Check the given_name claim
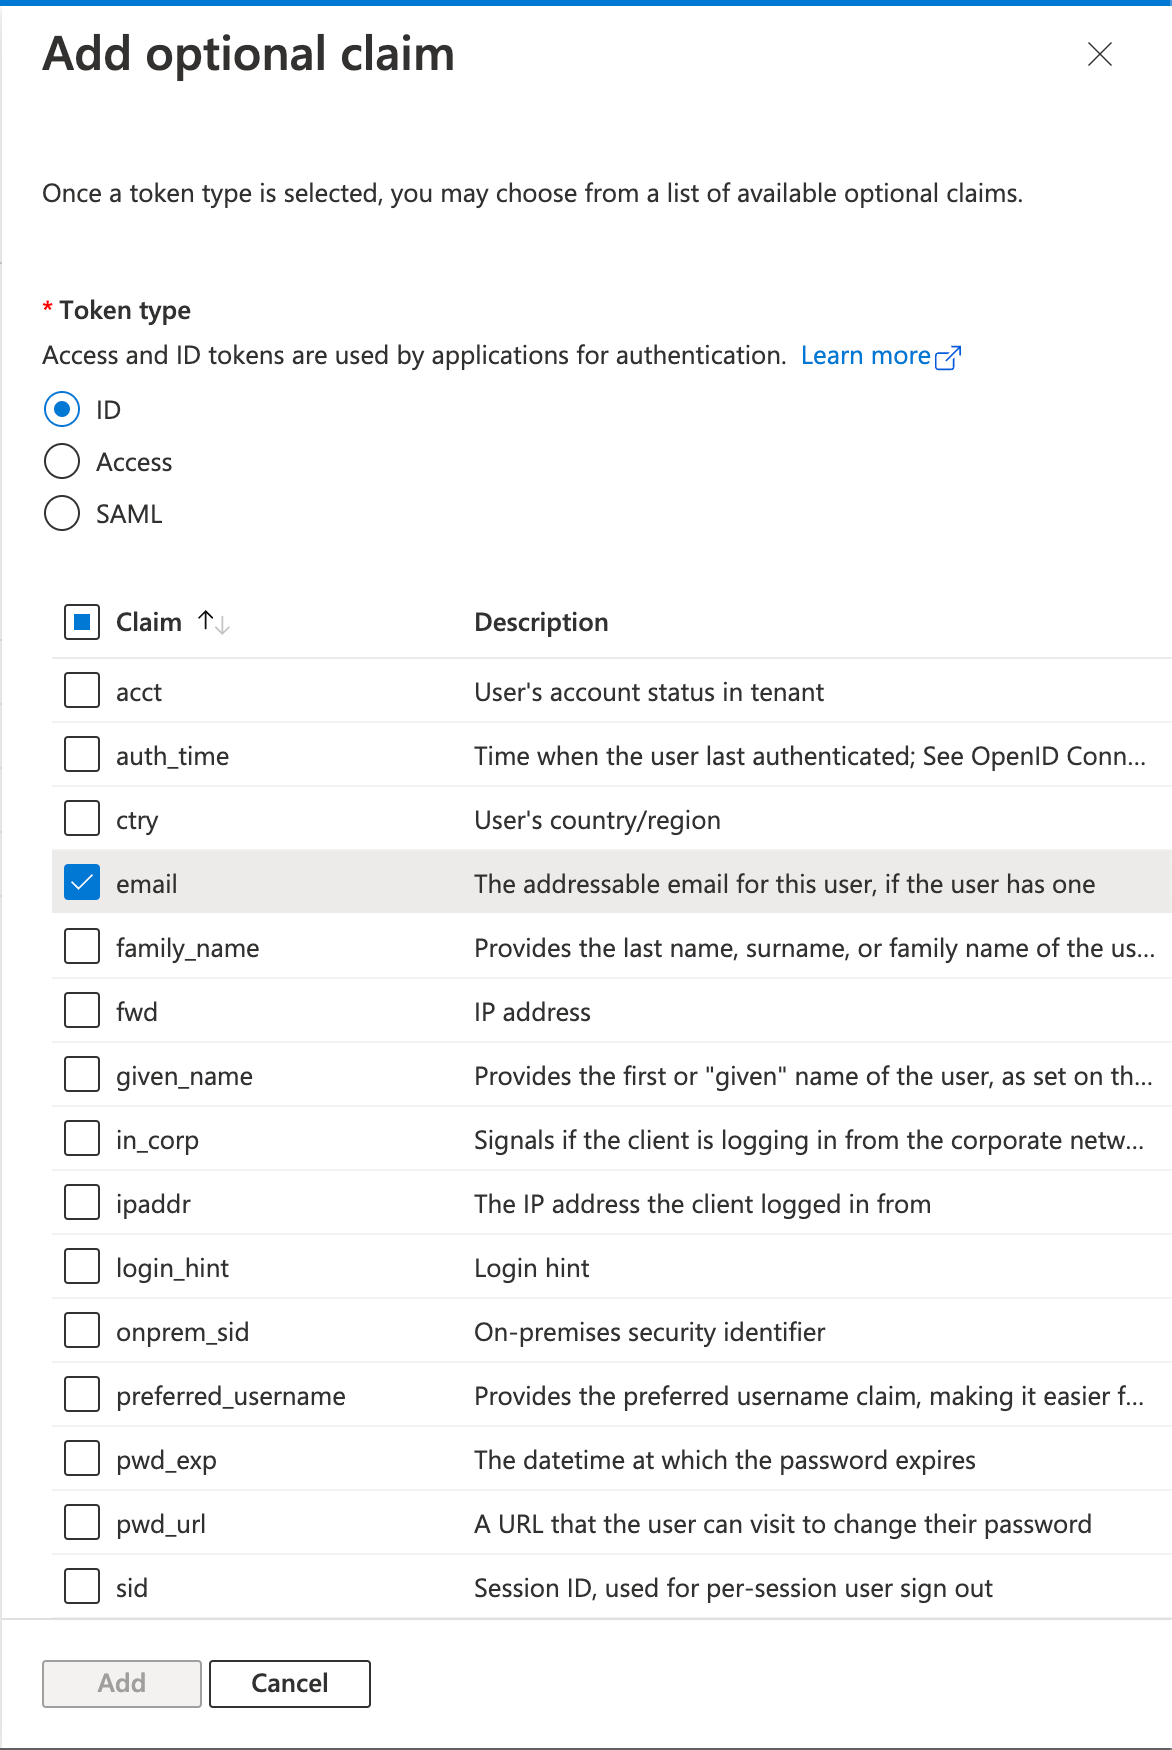The height and width of the screenshot is (1750, 1172). (x=82, y=1074)
